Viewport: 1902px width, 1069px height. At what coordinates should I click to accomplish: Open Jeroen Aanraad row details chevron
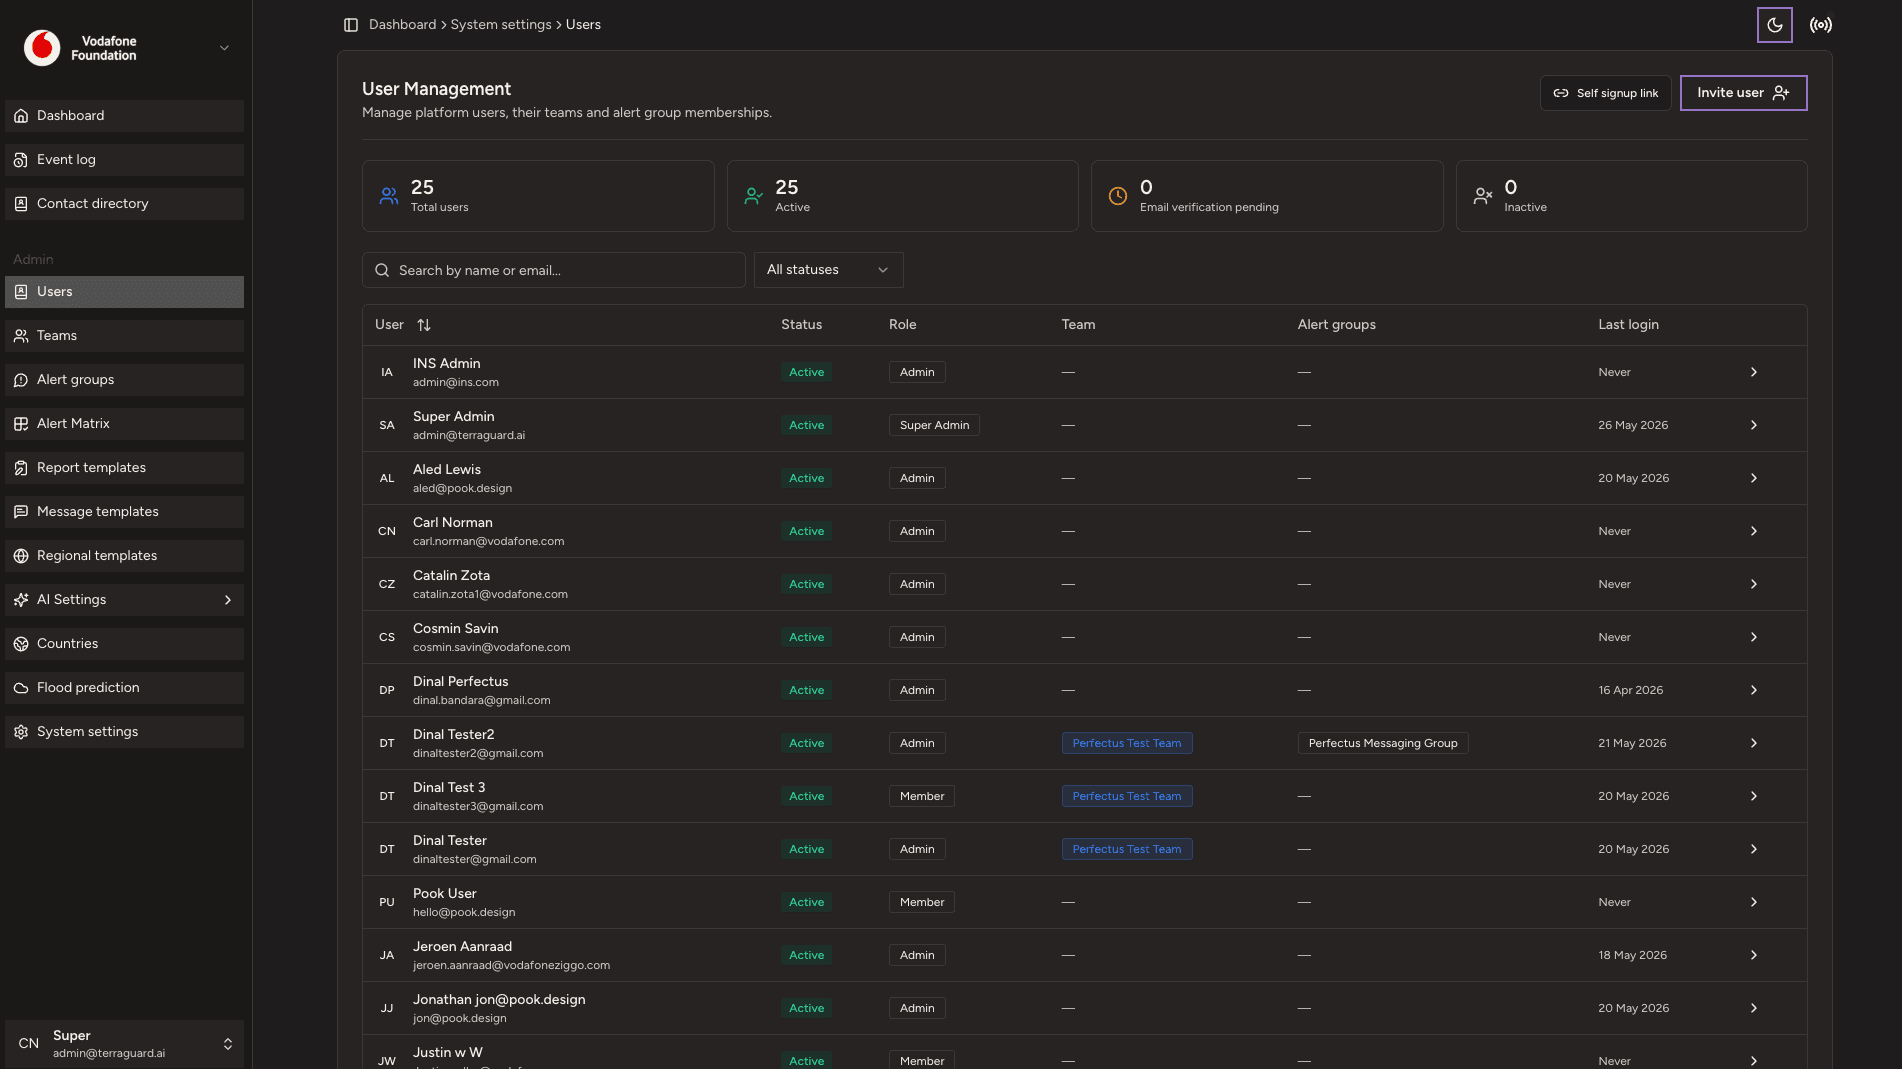[1754, 955]
